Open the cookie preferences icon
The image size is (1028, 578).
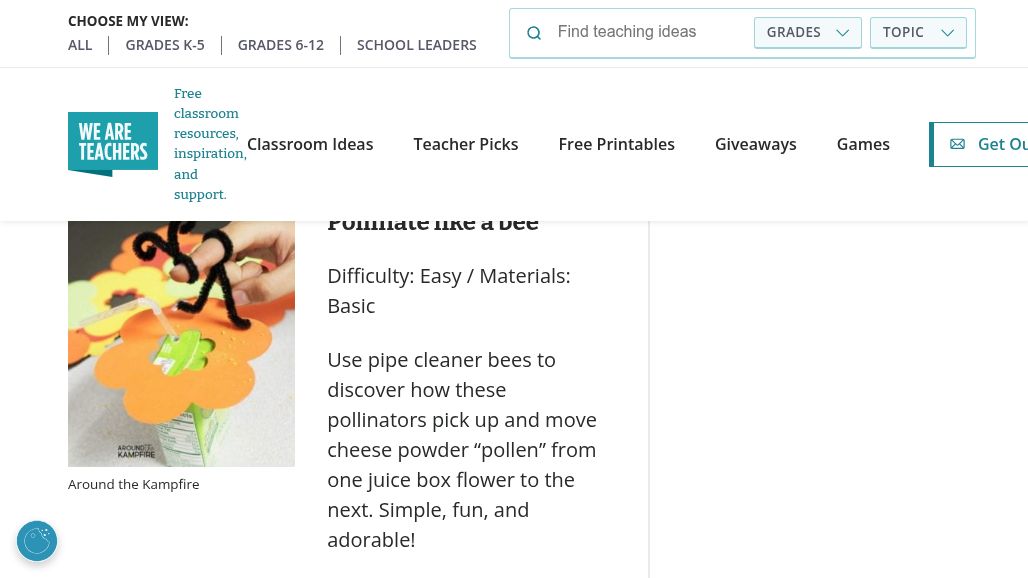pos(37,541)
